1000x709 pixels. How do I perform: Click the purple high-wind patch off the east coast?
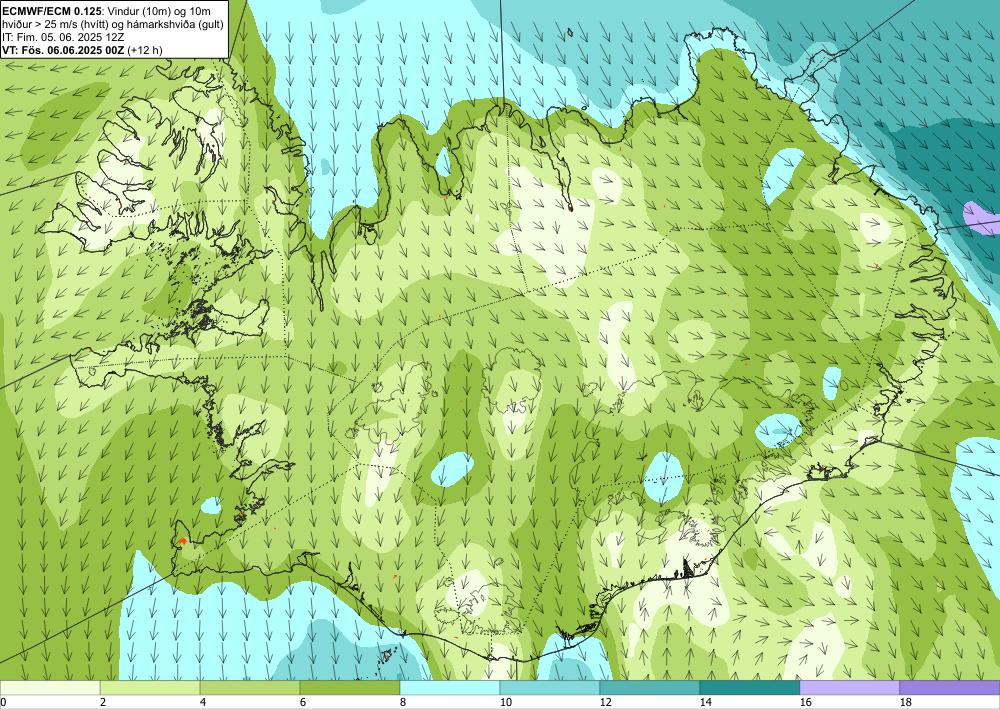(x=982, y=219)
